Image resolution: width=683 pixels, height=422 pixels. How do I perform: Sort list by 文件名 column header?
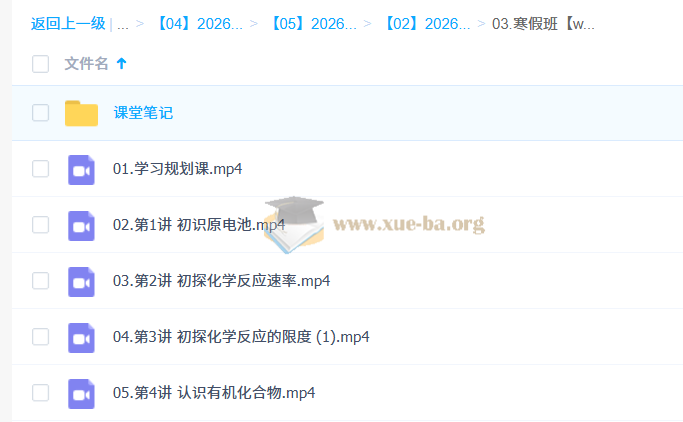tap(86, 64)
